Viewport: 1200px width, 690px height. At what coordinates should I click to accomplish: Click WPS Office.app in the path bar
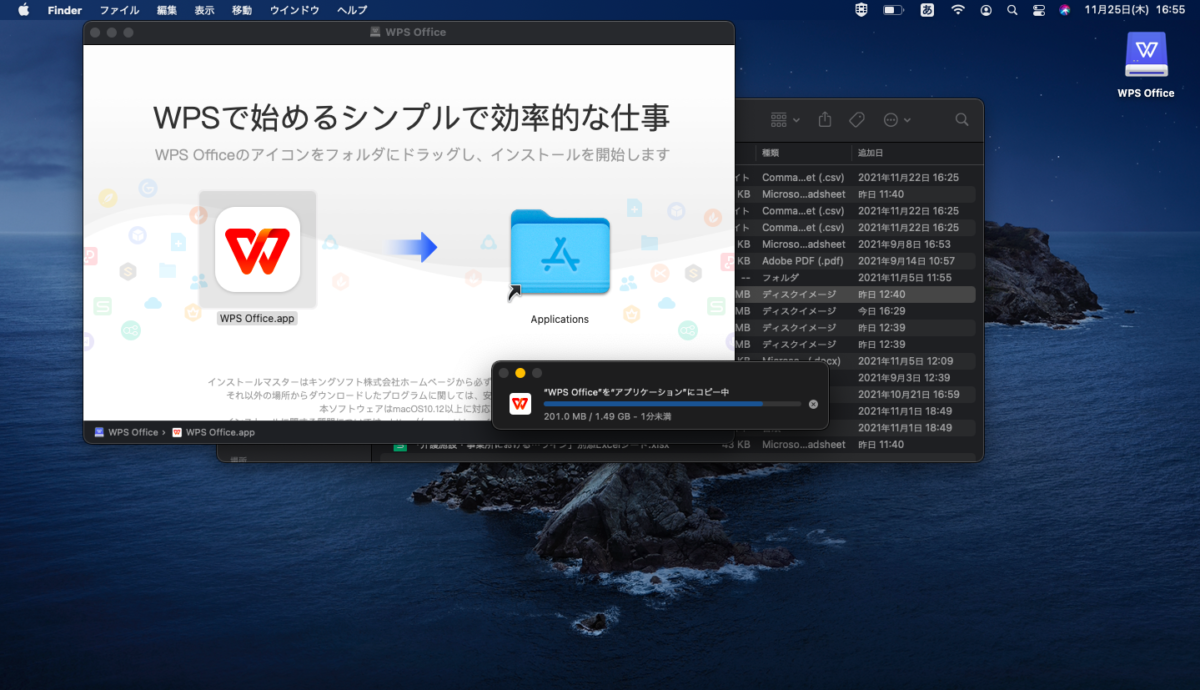point(214,432)
